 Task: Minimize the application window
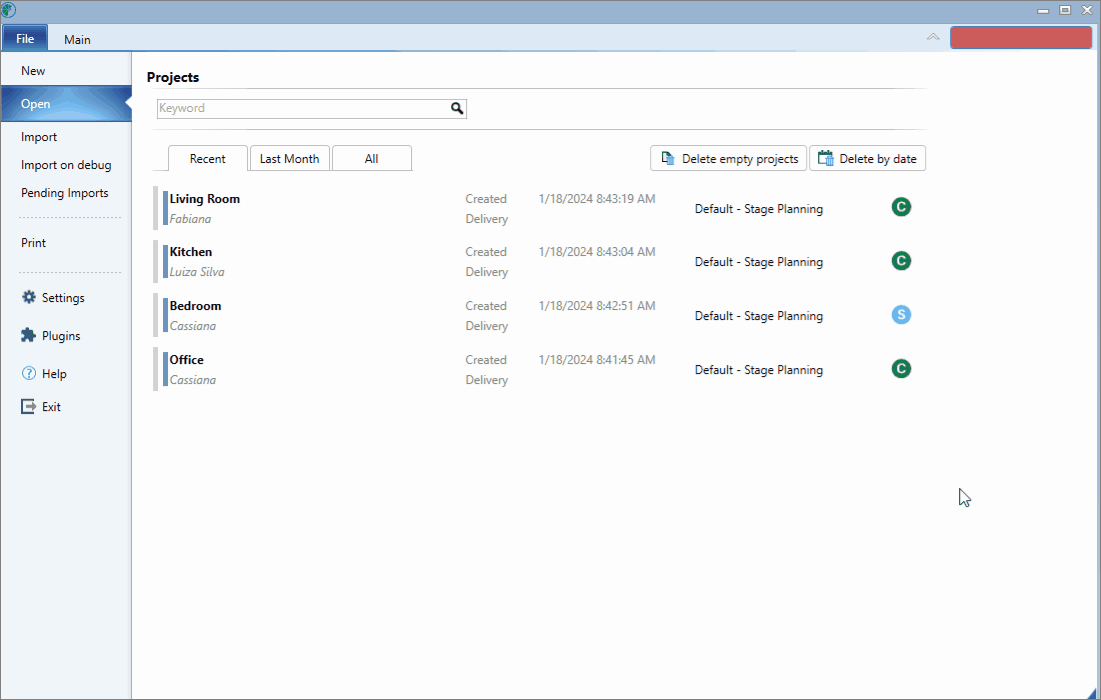pos(1043,11)
